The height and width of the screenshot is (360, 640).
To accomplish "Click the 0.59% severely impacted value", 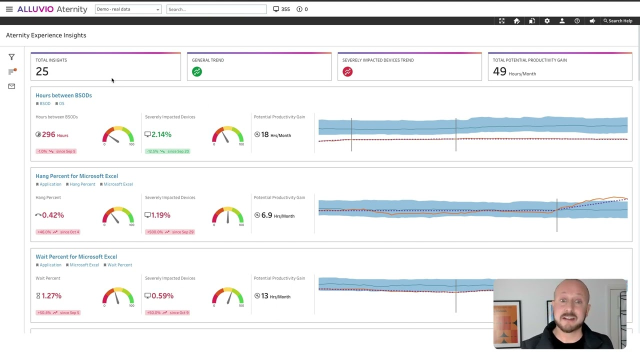I will (x=159, y=296).
